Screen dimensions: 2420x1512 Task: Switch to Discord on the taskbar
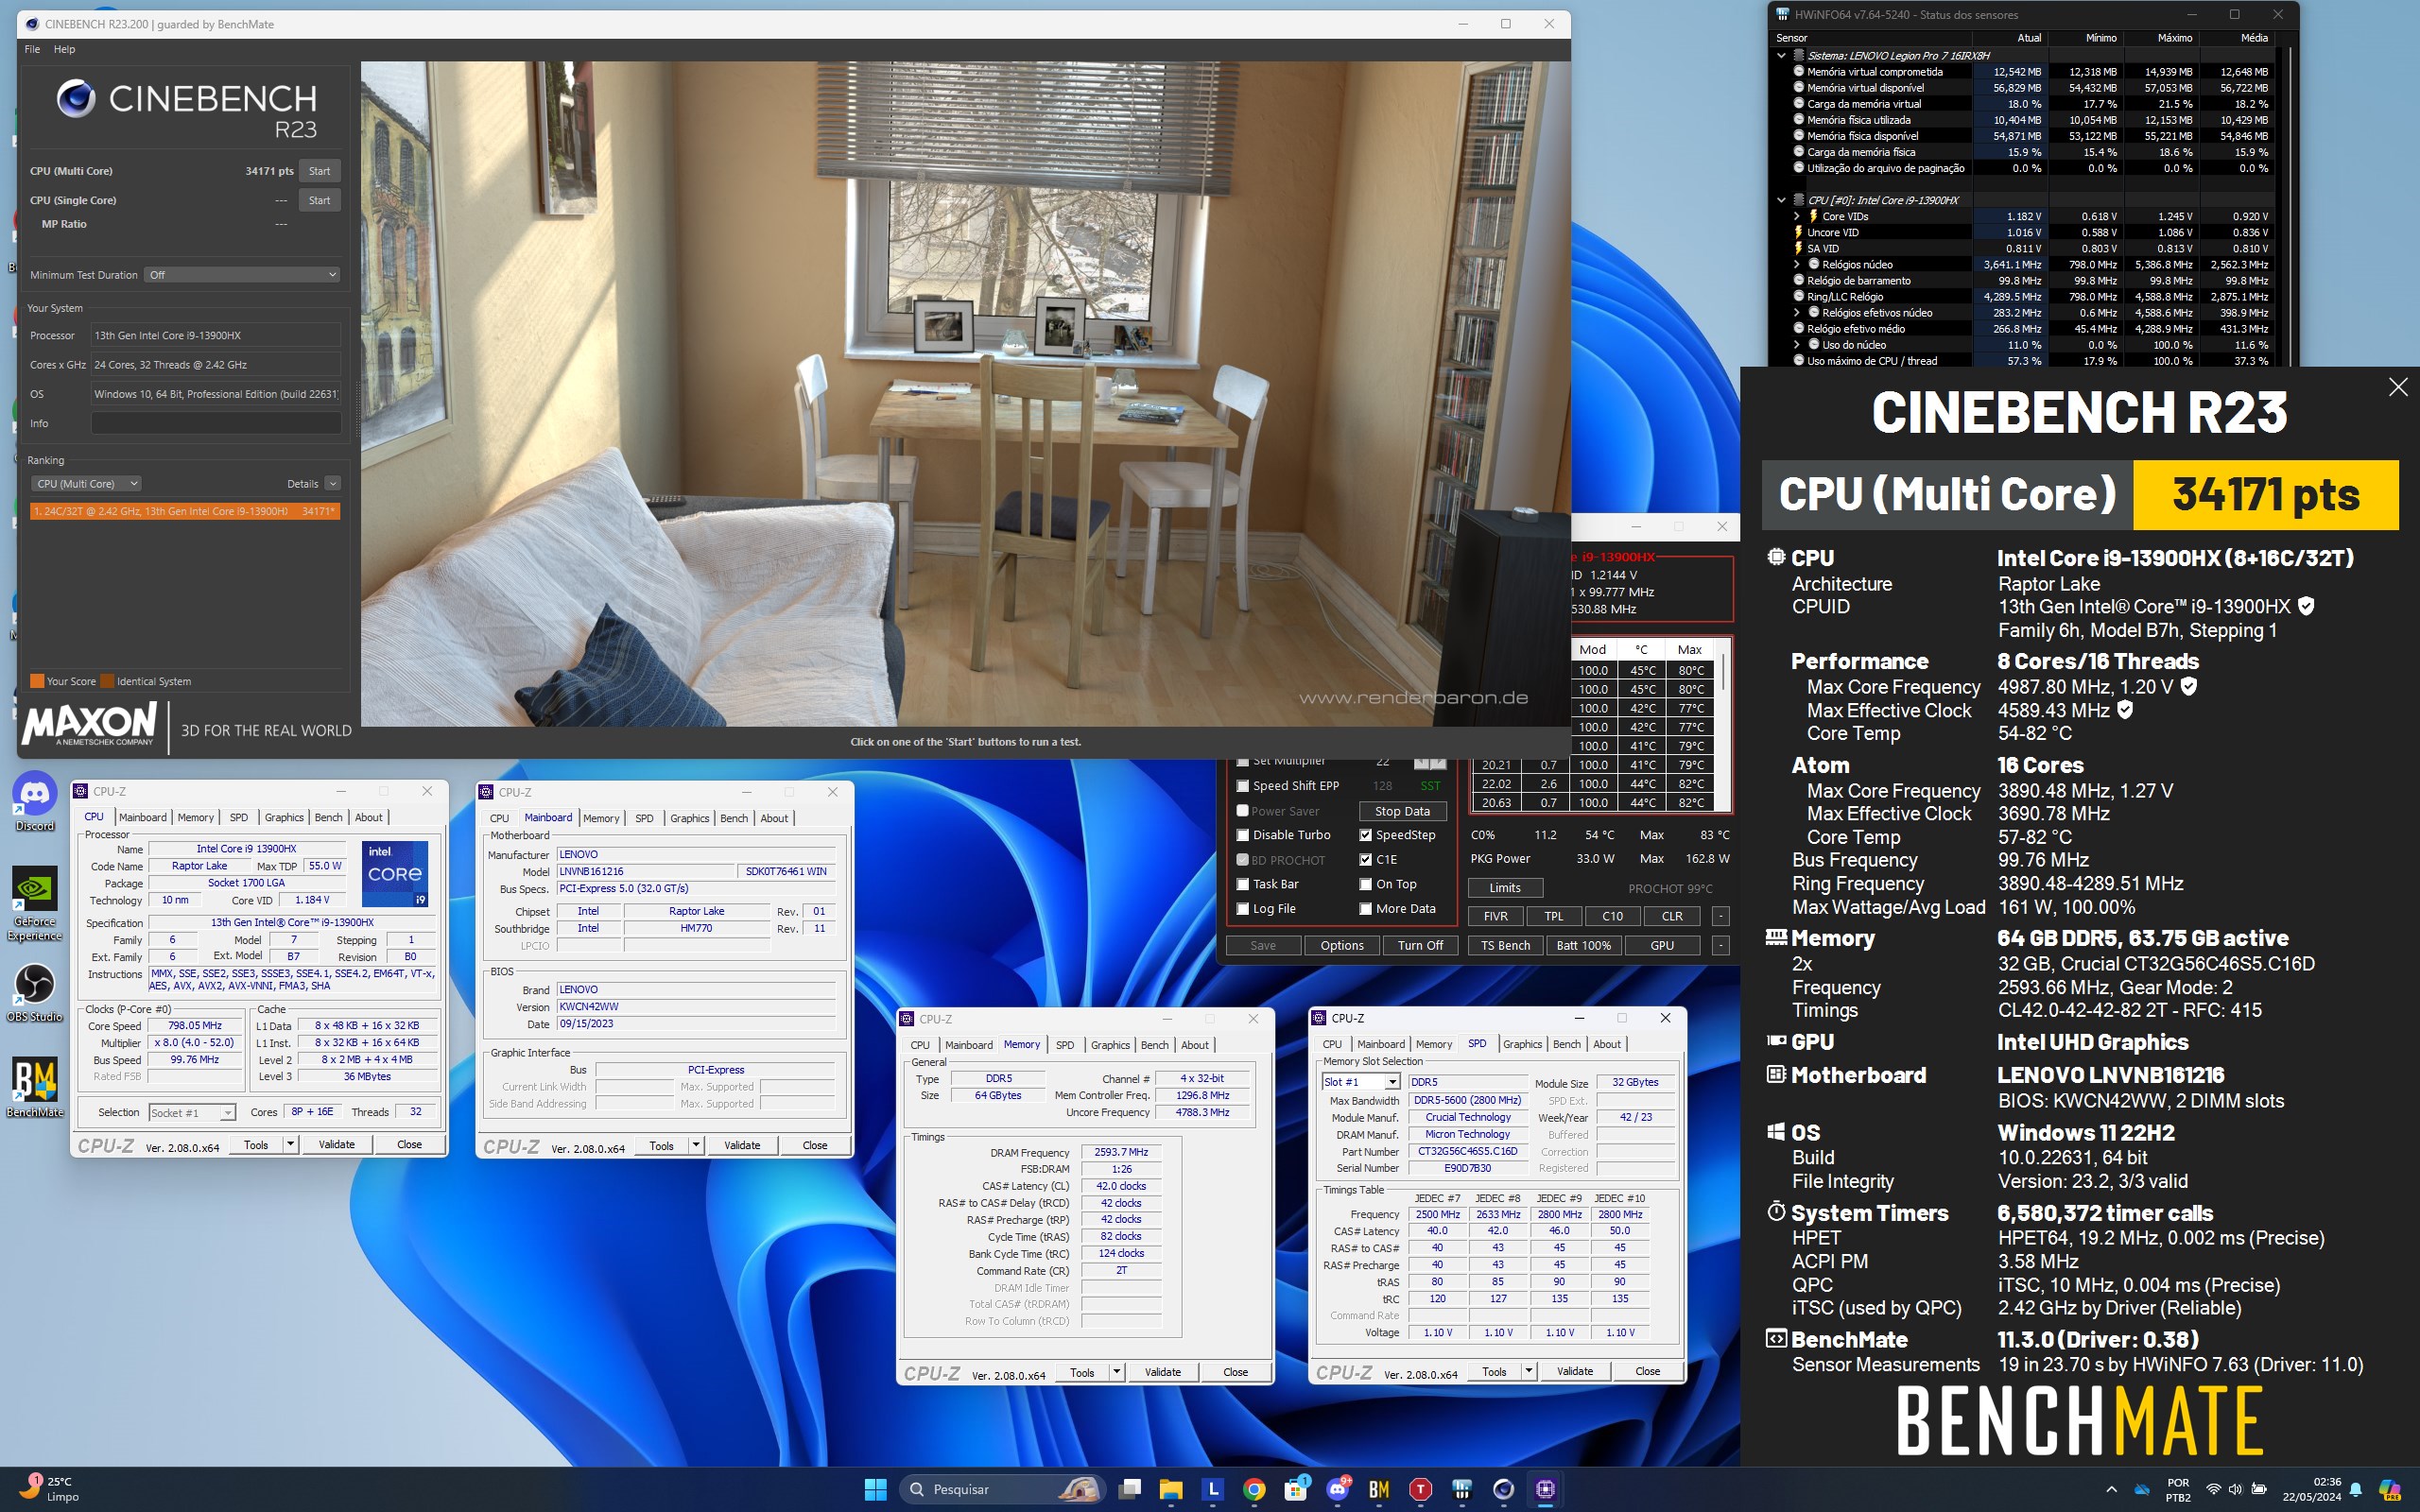tap(1338, 1489)
